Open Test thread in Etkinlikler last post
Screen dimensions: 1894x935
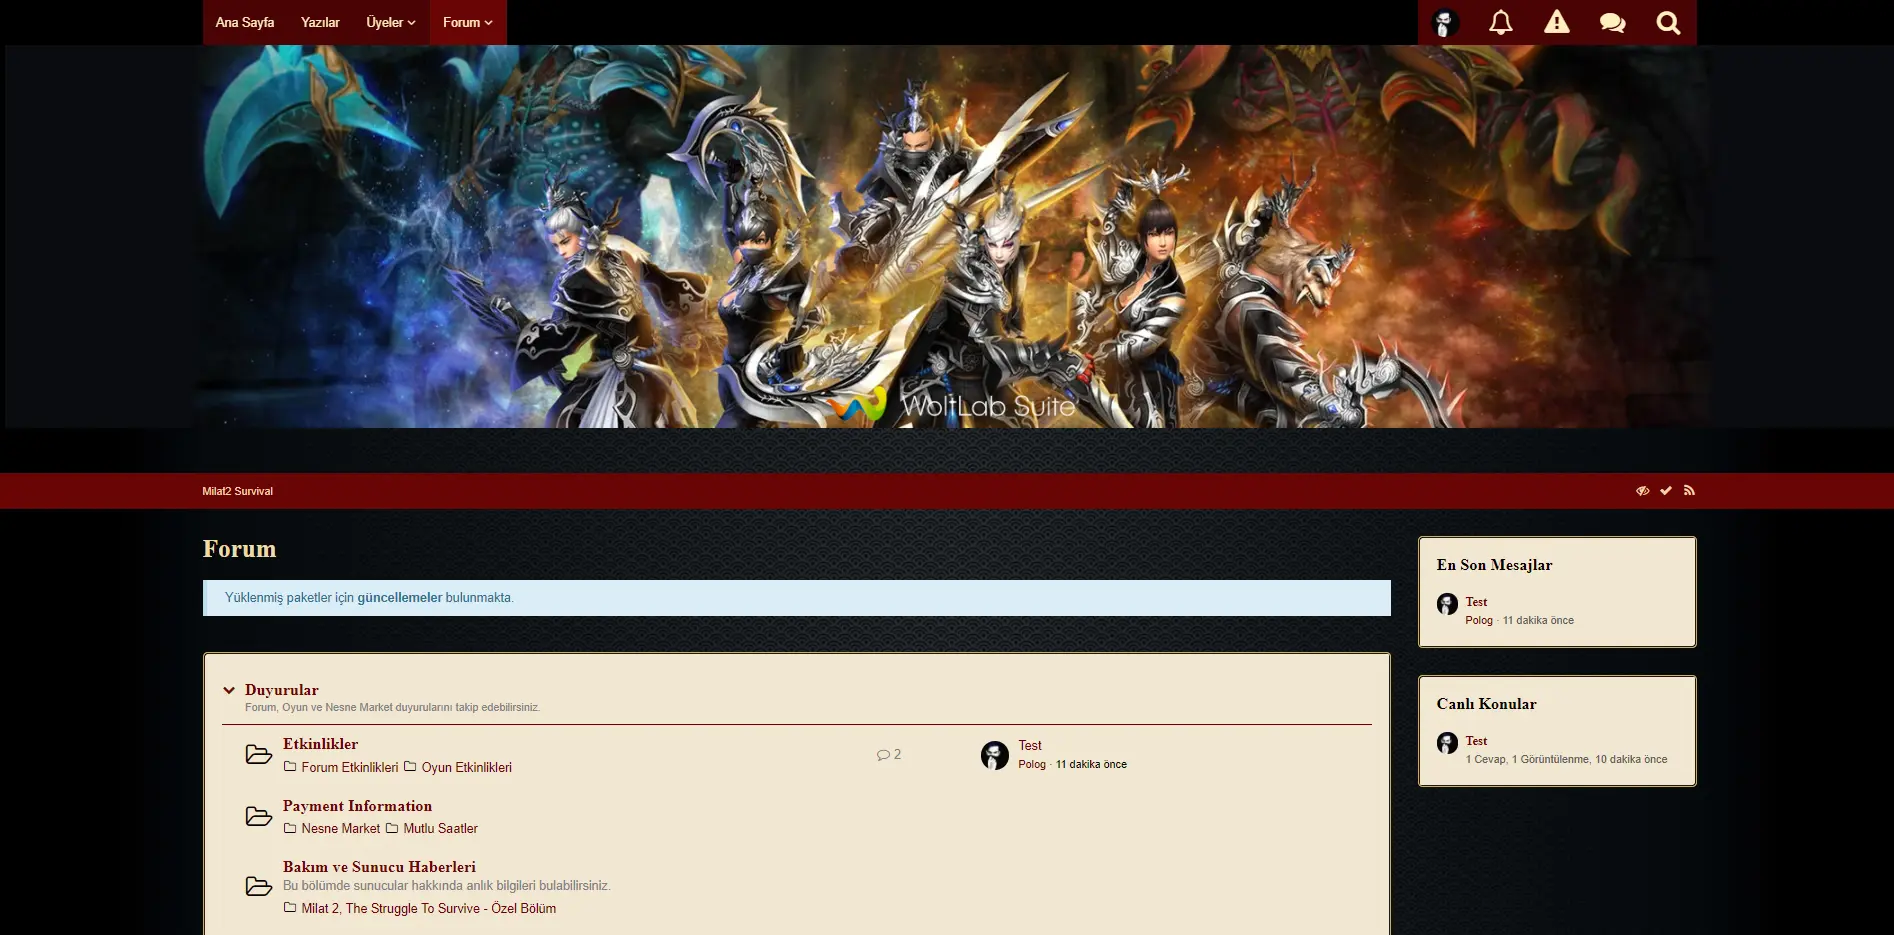(x=1030, y=745)
